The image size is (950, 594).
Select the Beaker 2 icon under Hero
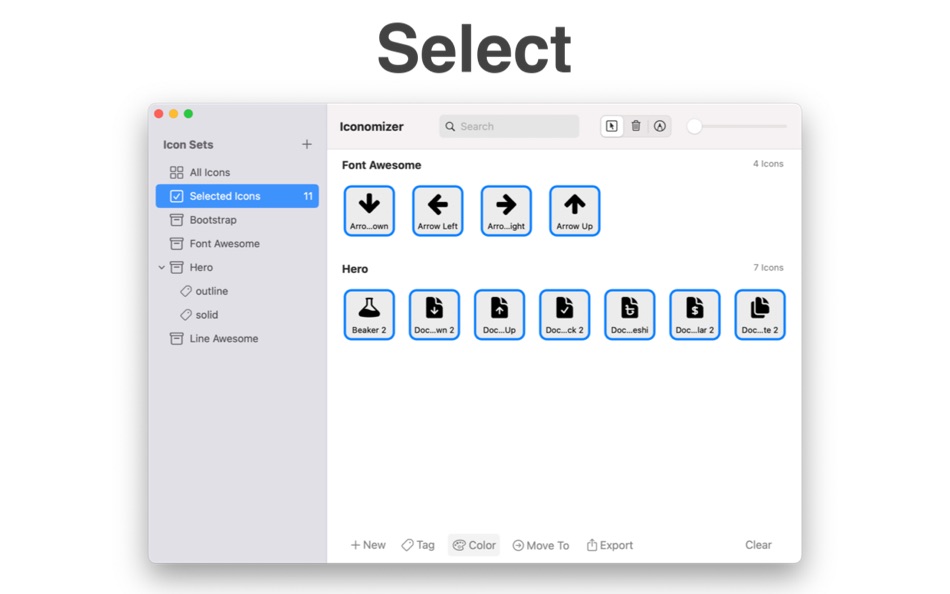tap(369, 313)
